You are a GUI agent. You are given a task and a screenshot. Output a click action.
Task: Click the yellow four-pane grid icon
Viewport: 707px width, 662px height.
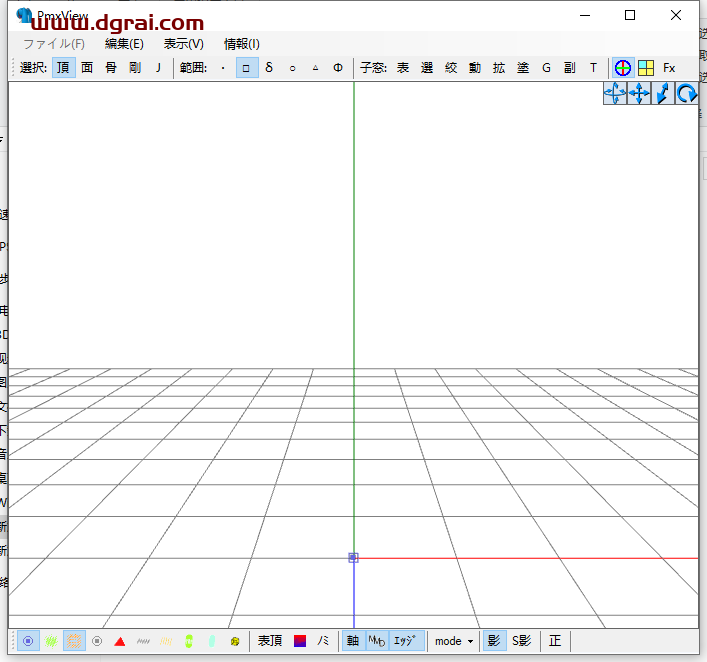(x=646, y=68)
